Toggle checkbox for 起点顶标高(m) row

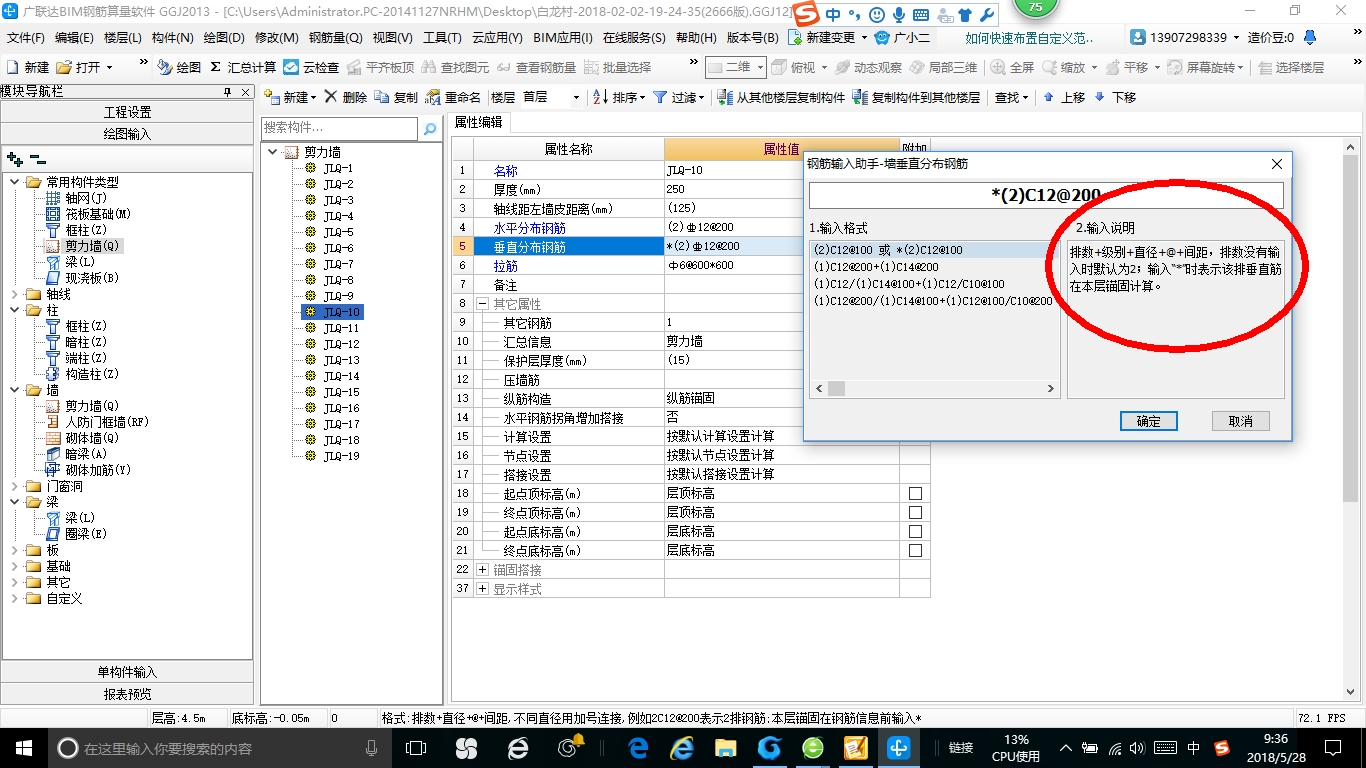pyautogui.click(x=915, y=493)
